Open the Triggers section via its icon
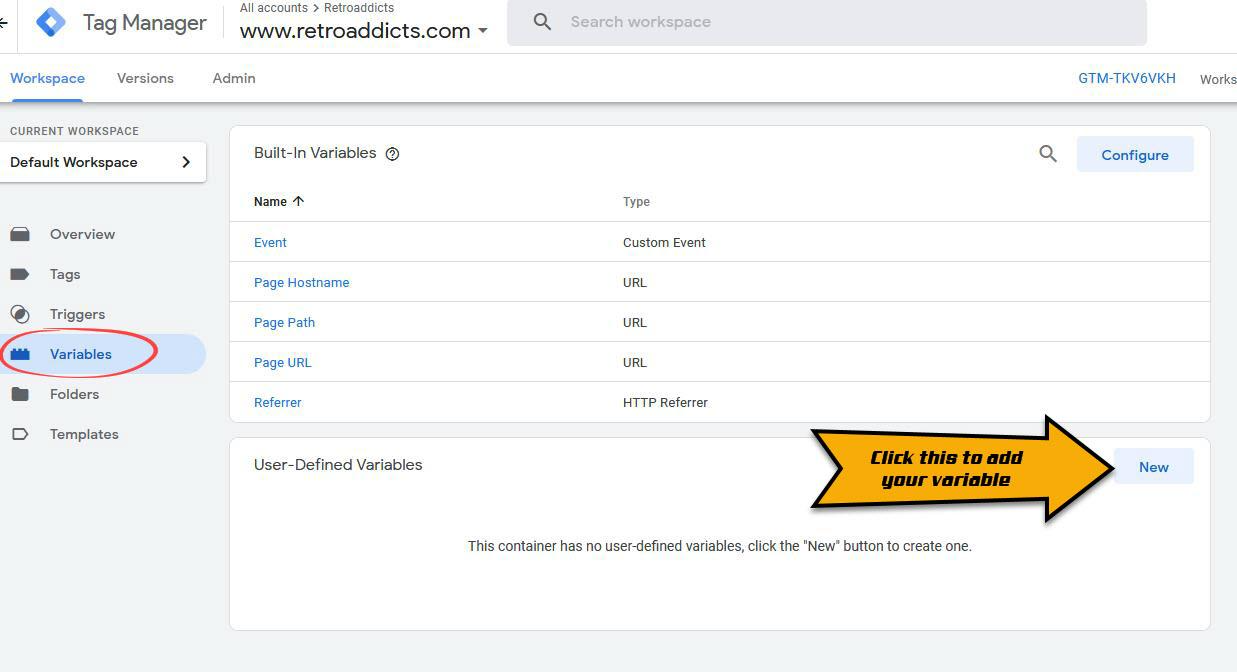 click(22, 314)
